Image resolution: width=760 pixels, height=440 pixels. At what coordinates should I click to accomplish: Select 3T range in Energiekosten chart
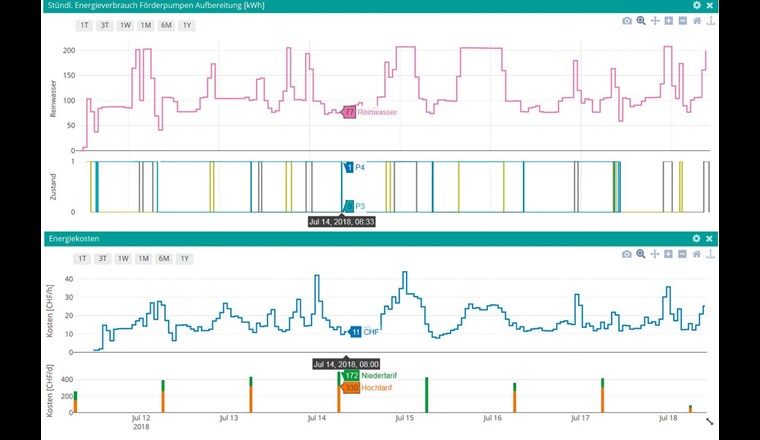coord(103,258)
